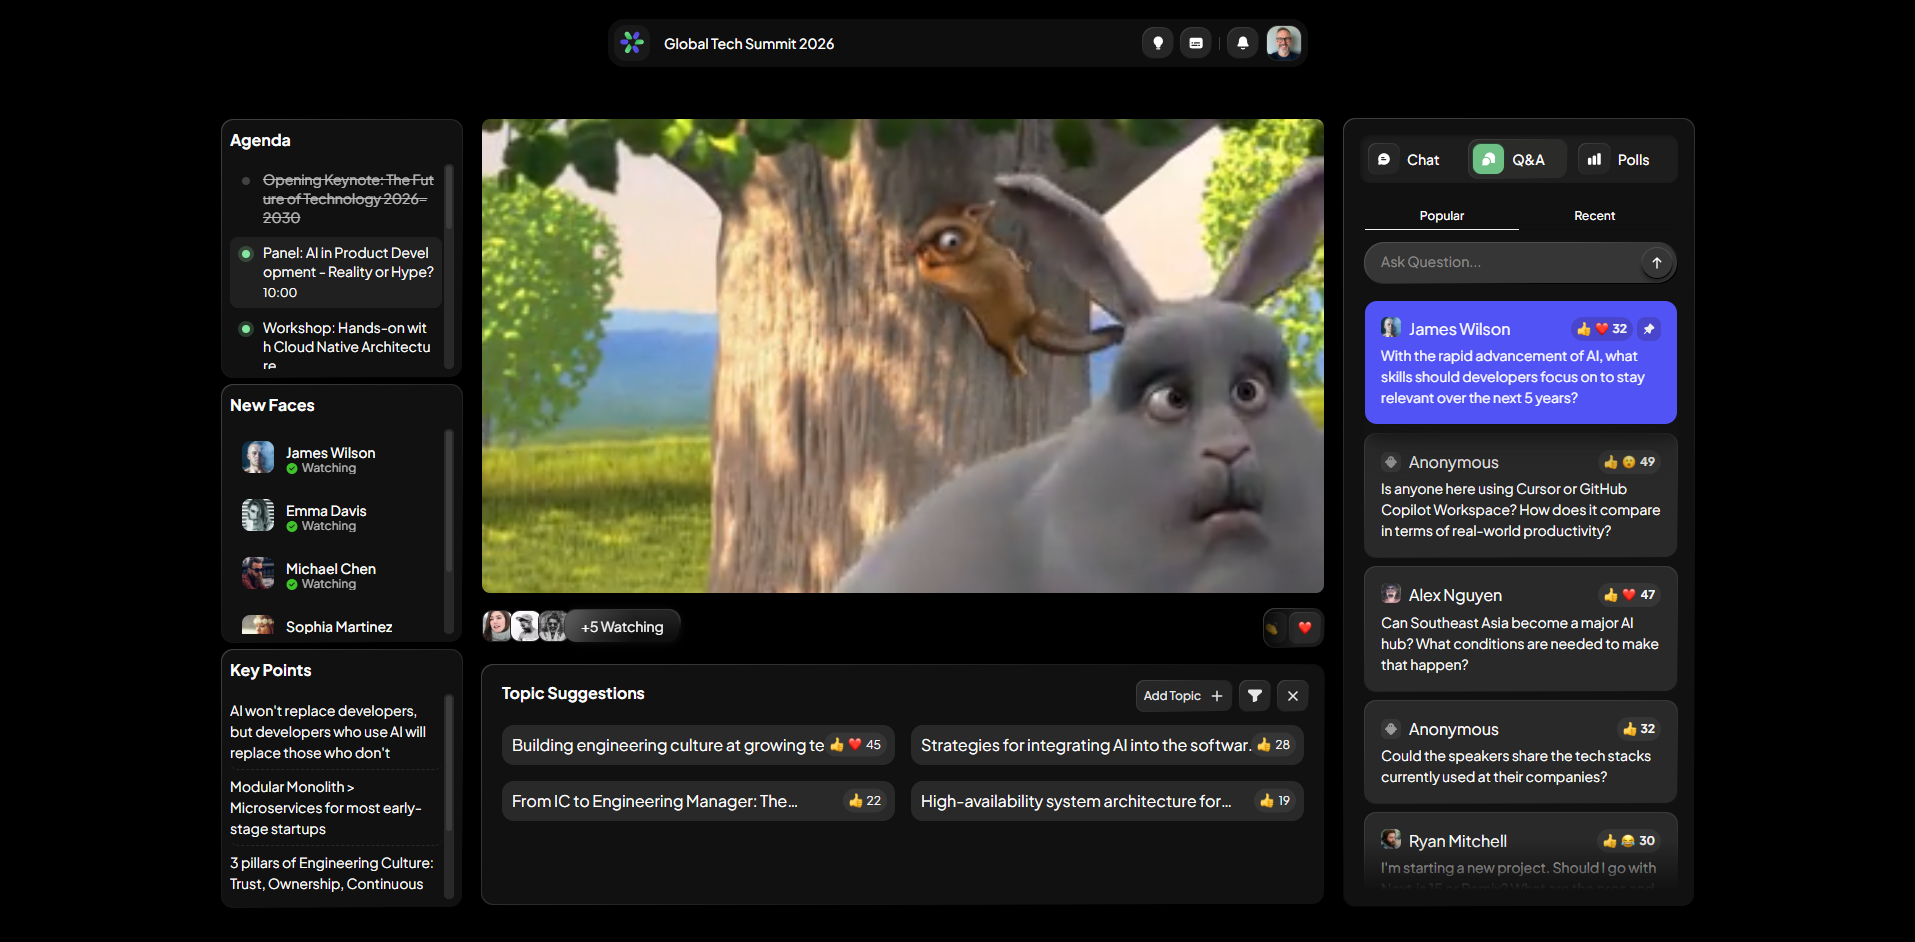Toggle like on 'Building engineering culture' topic

tap(855, 745)
